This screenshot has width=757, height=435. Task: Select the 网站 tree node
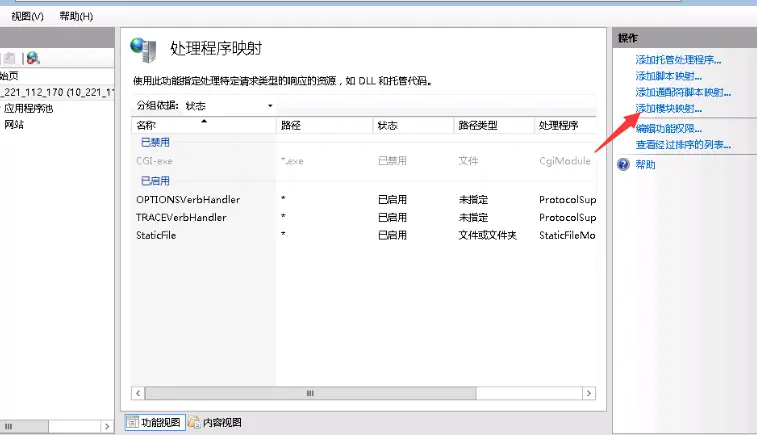[x=14, y=125]
